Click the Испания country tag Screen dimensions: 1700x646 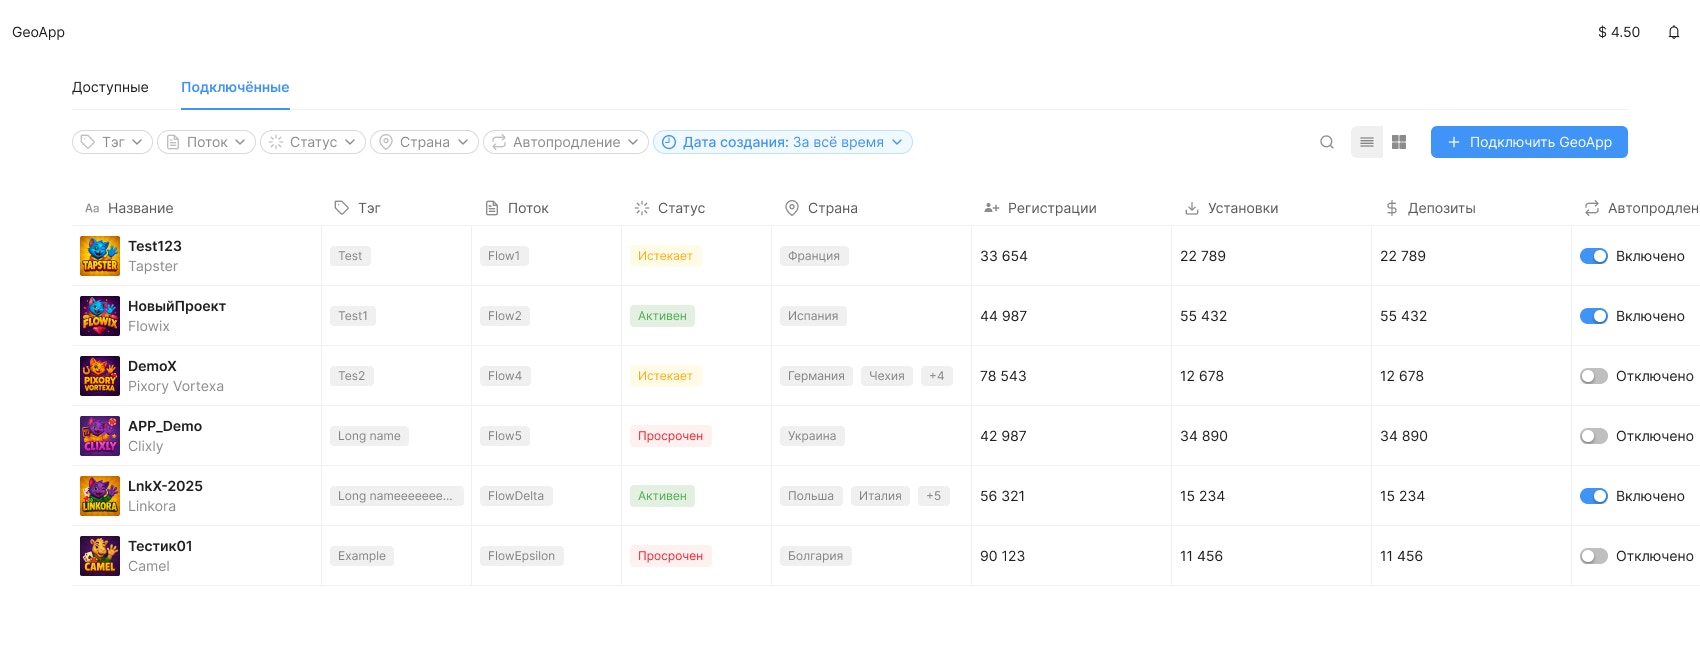pyautogui.click(x=813, y=316)
